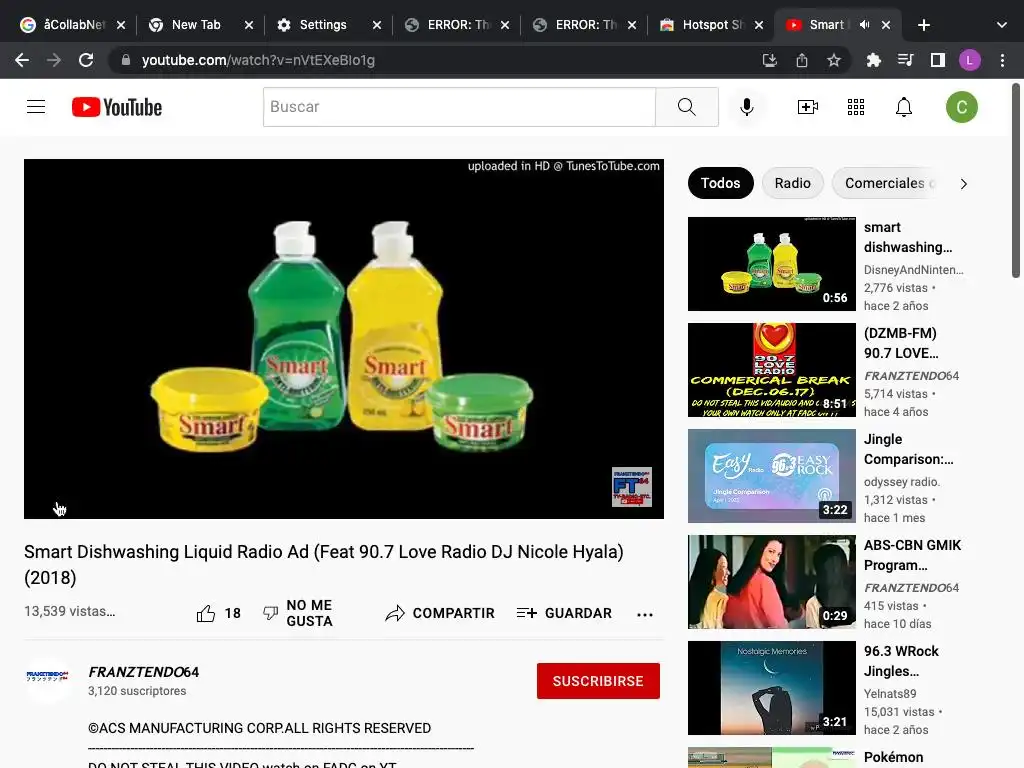Open more actions three-dot menu under video
Screen dimensions: 1024x768
645,614
